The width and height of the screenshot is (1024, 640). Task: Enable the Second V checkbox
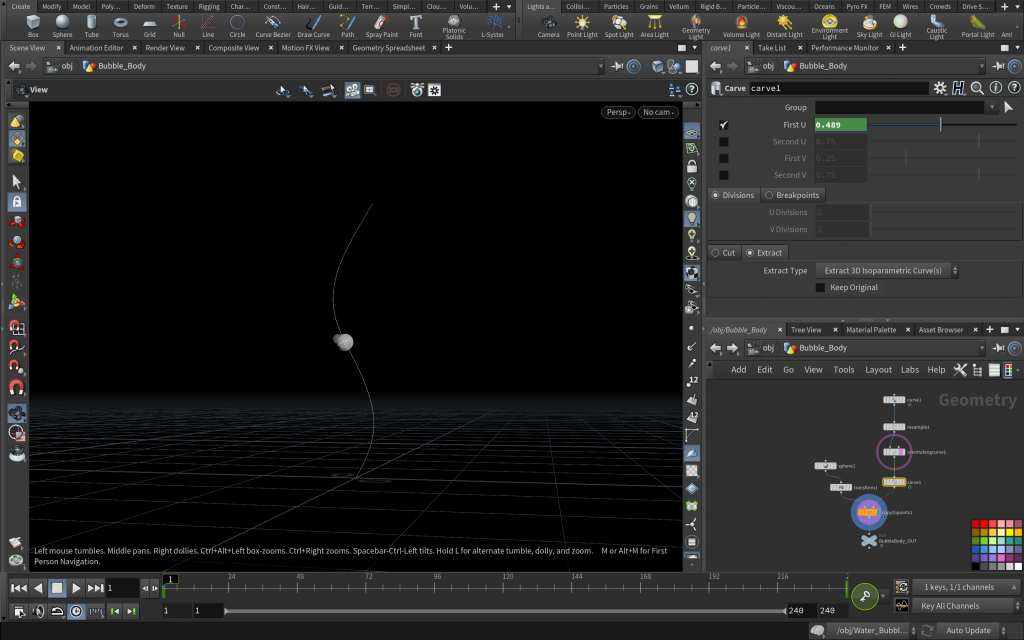[x=724, y=175]
